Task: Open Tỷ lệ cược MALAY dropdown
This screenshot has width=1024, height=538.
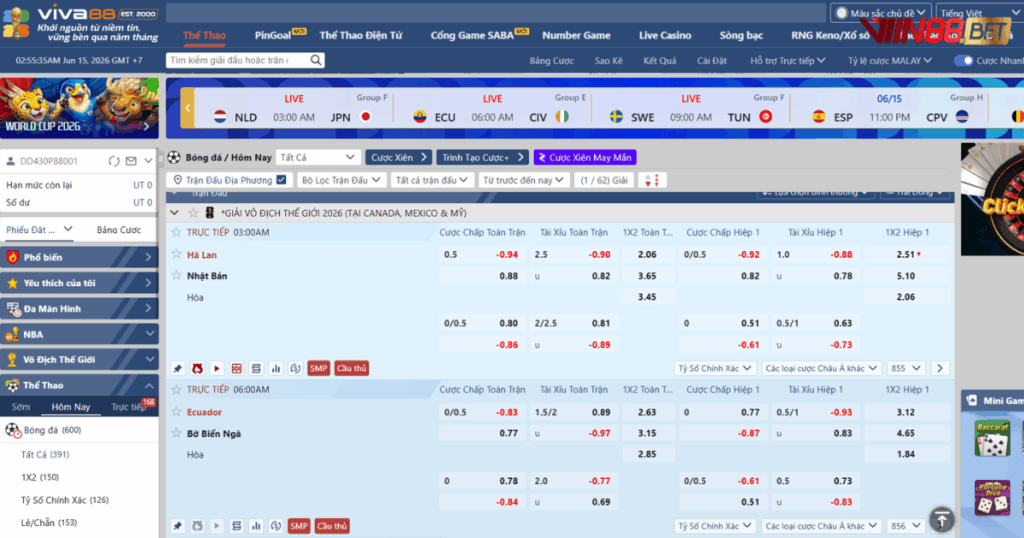Action: [x=889, y=60]
